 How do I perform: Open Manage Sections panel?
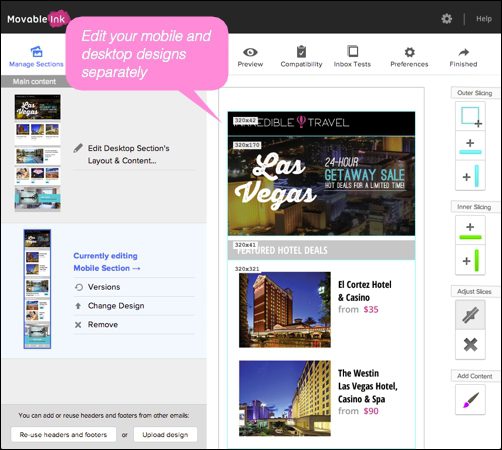(x=36, y=57)
